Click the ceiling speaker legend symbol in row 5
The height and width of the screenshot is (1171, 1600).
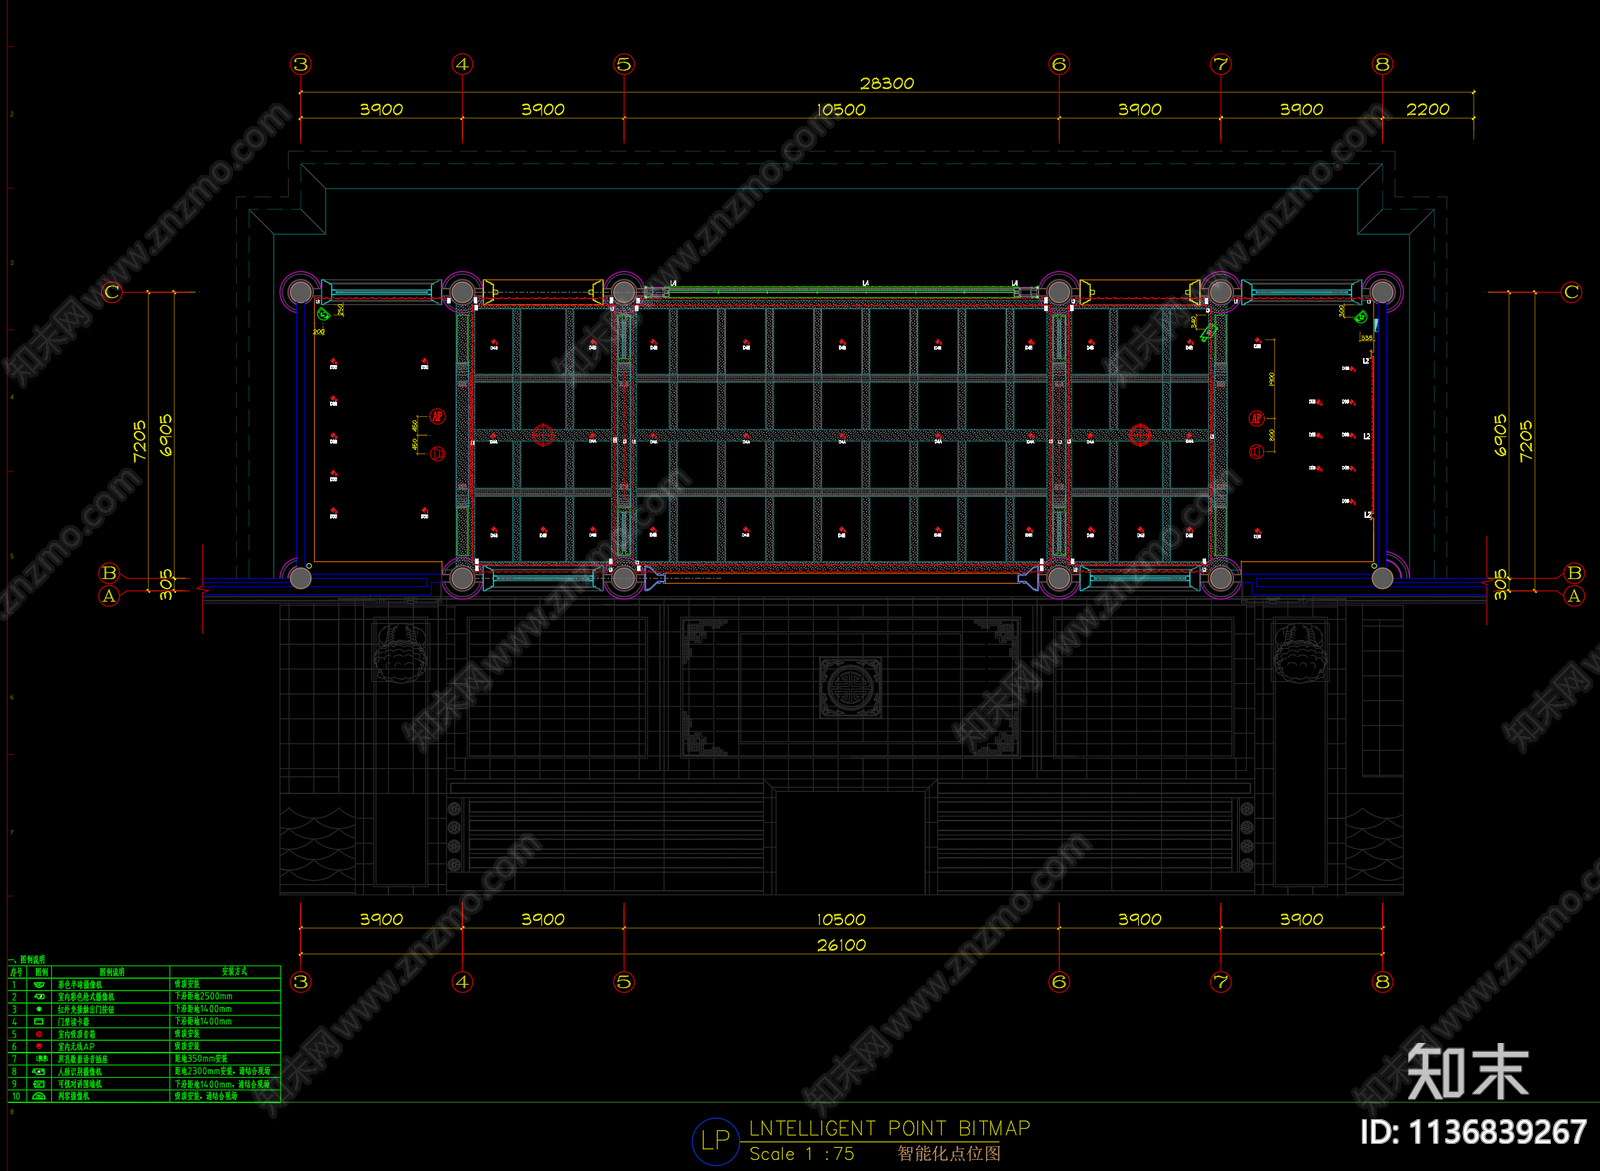(x=40, y=1034)
